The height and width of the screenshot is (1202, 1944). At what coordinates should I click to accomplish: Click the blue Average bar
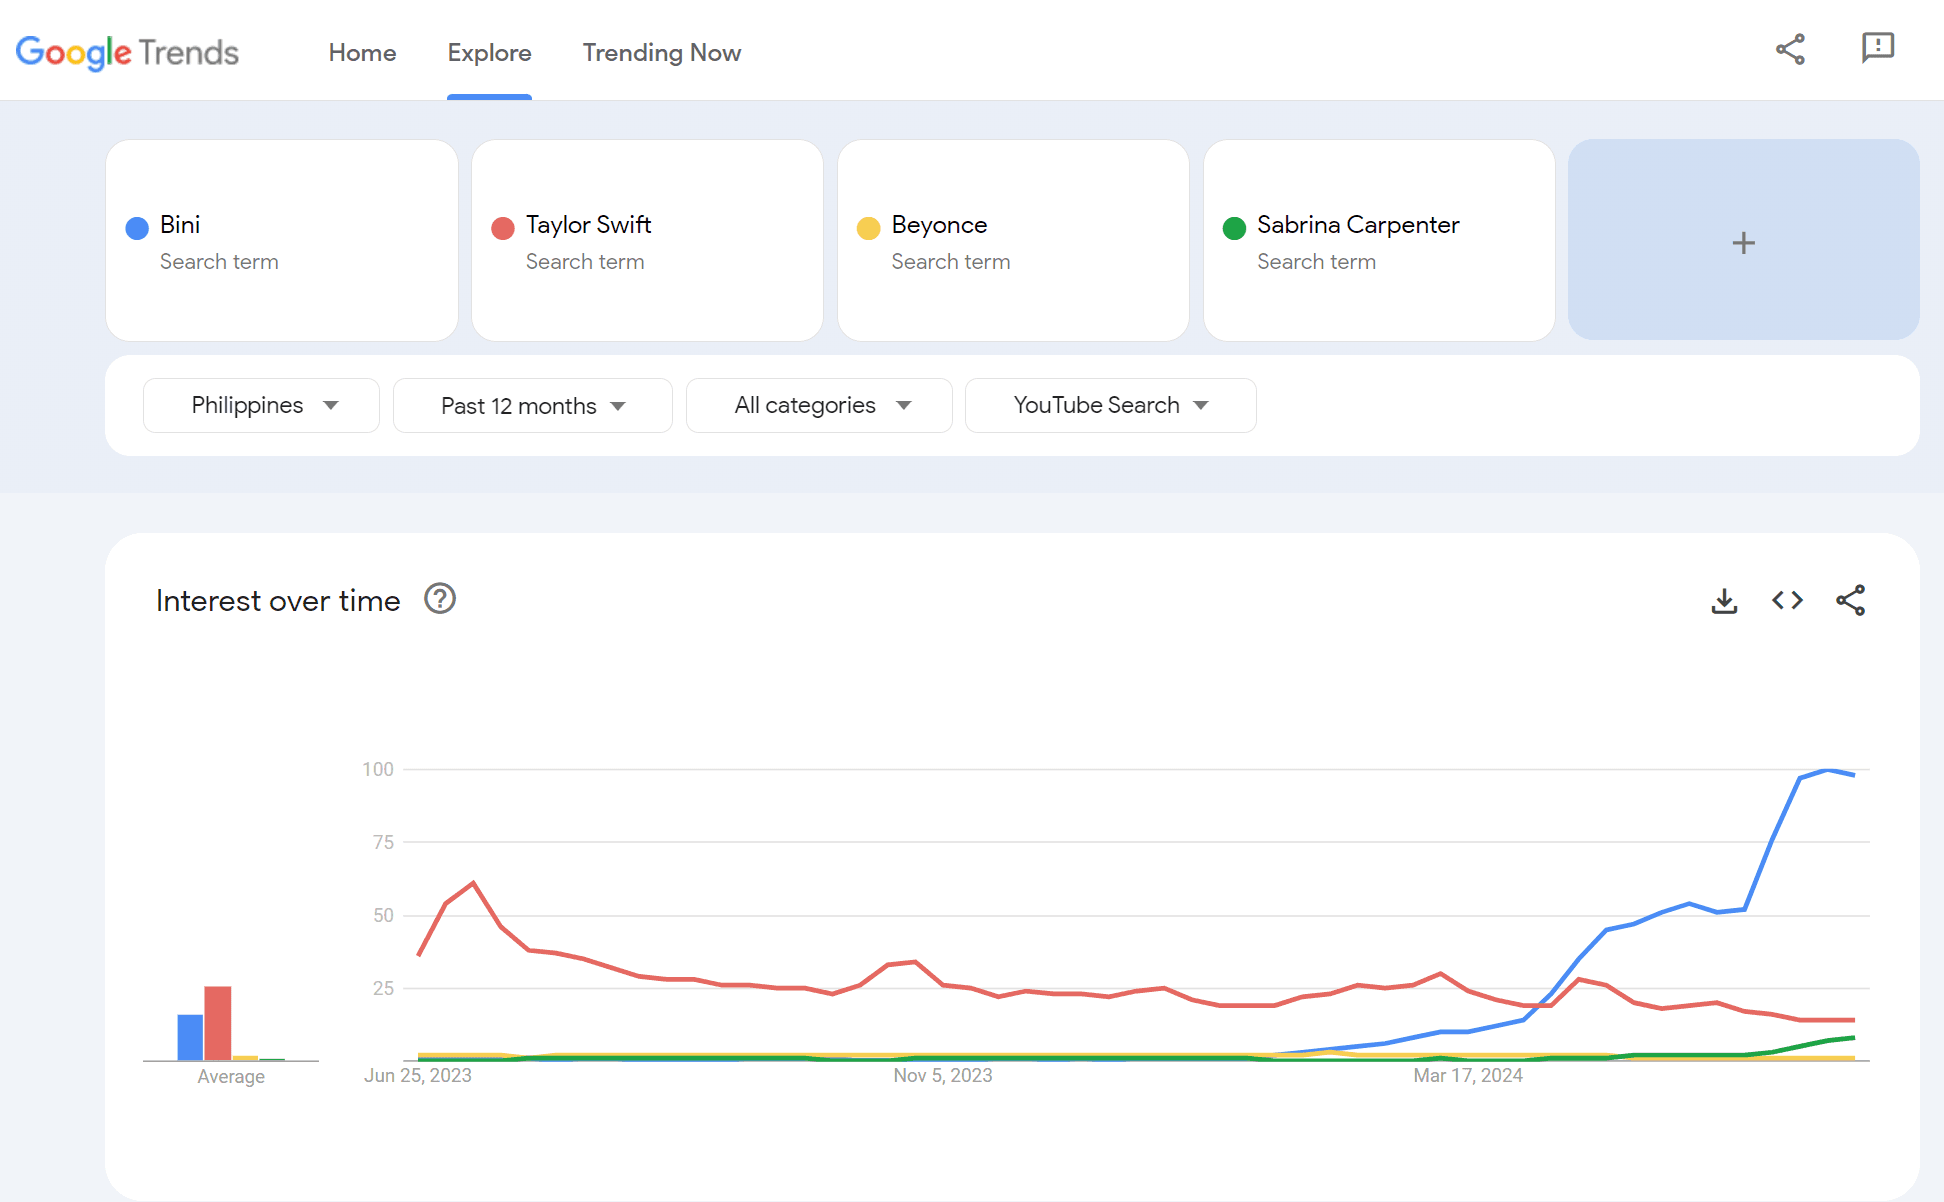tap(190, 1037)
